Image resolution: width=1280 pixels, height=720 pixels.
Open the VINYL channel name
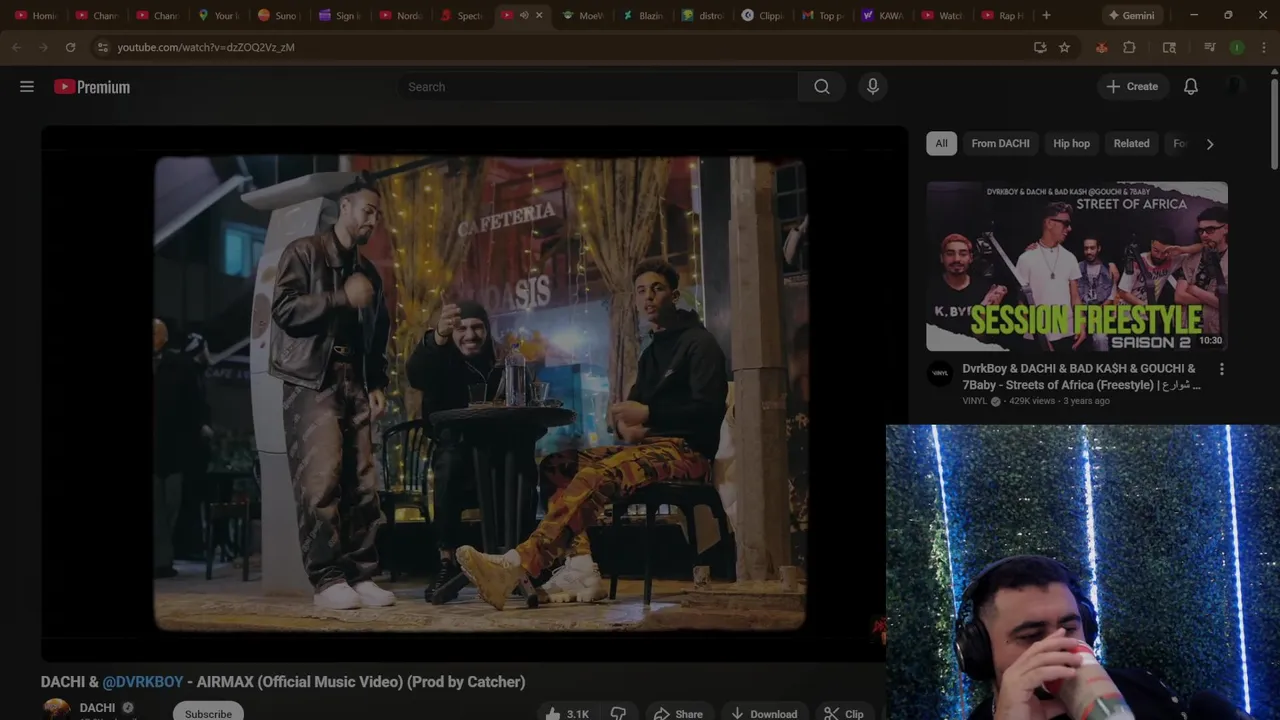[x=975, y=401]
